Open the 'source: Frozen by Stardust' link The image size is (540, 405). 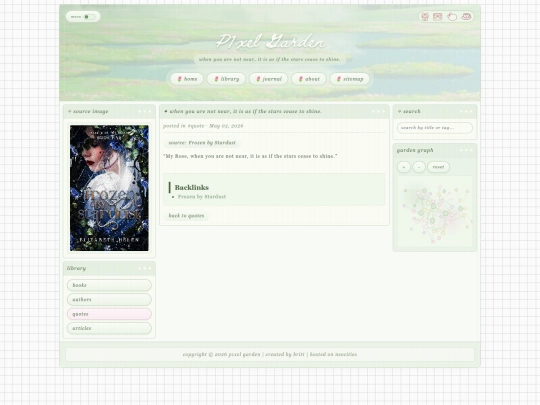click(202, 143)
